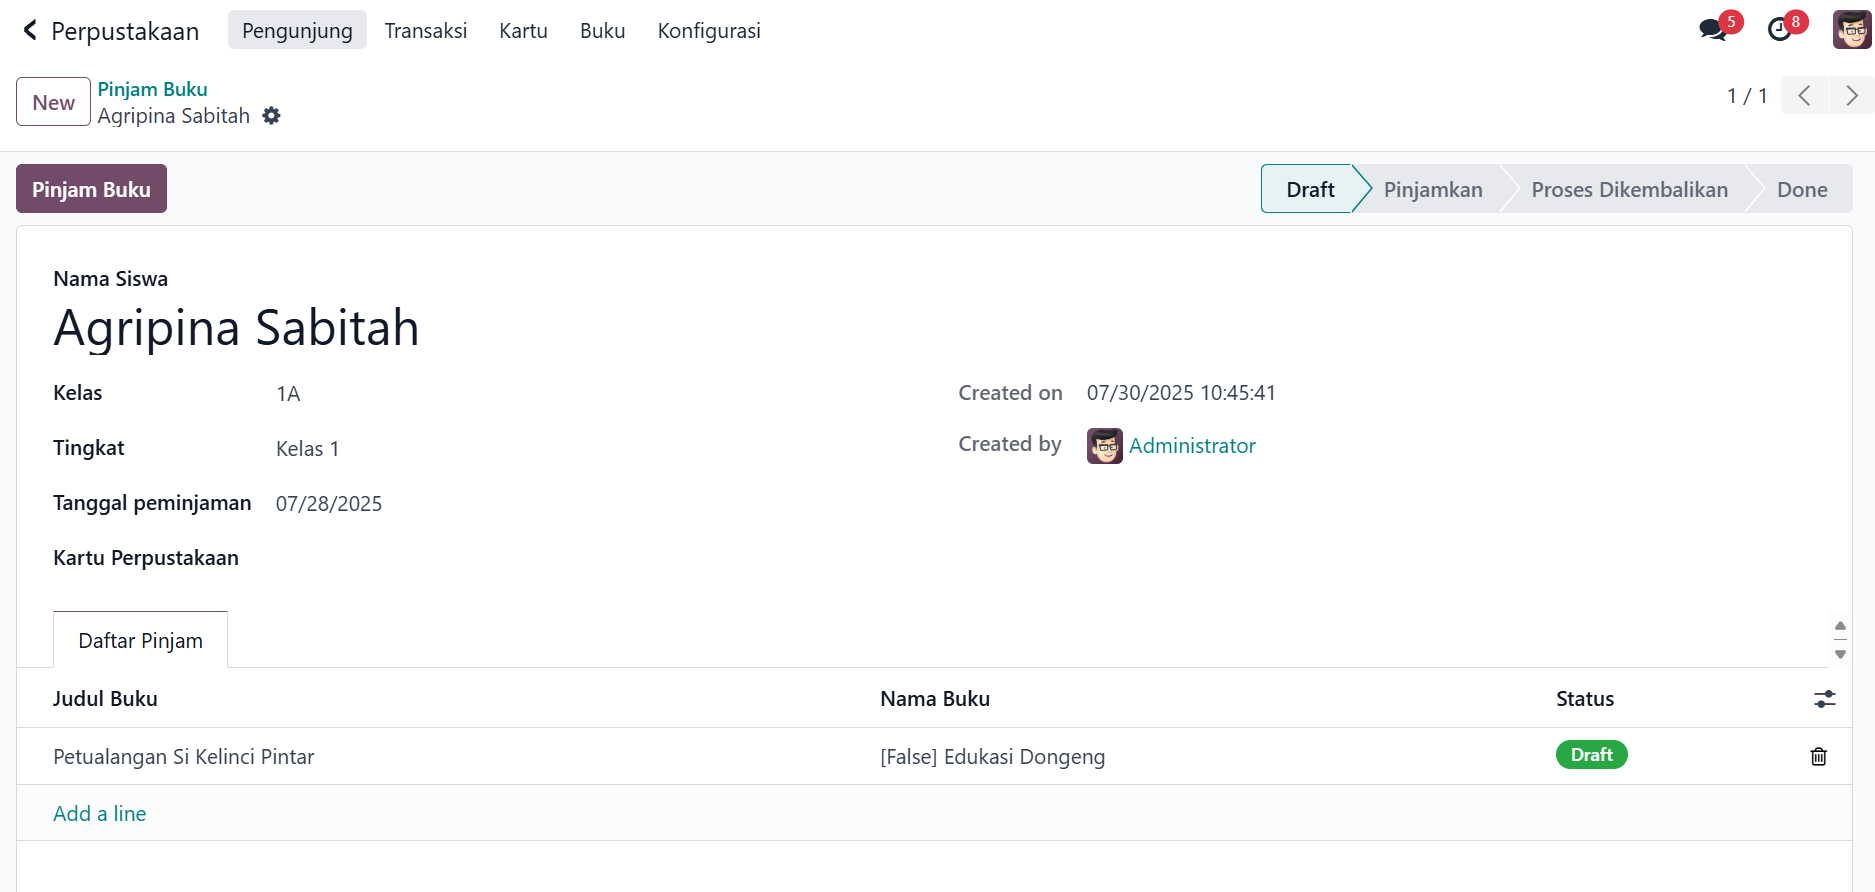This screenshot has height=892, width=1875.
Task: Click the Pinjam Buku action button
Action: click(91, 189)
